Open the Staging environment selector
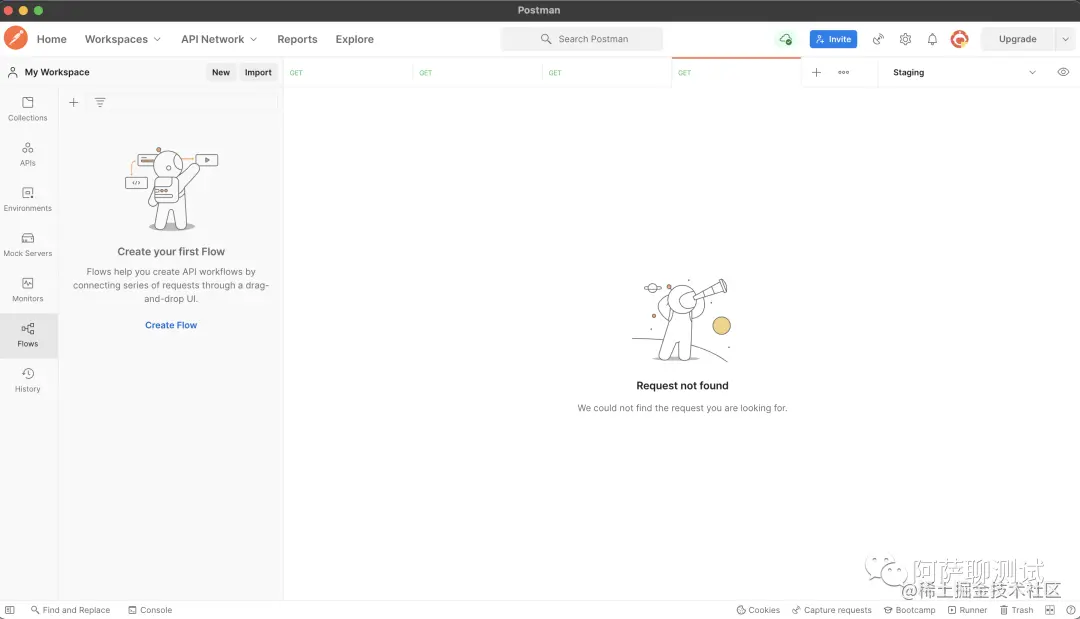 pyautogui.click(x=964, y=72)
